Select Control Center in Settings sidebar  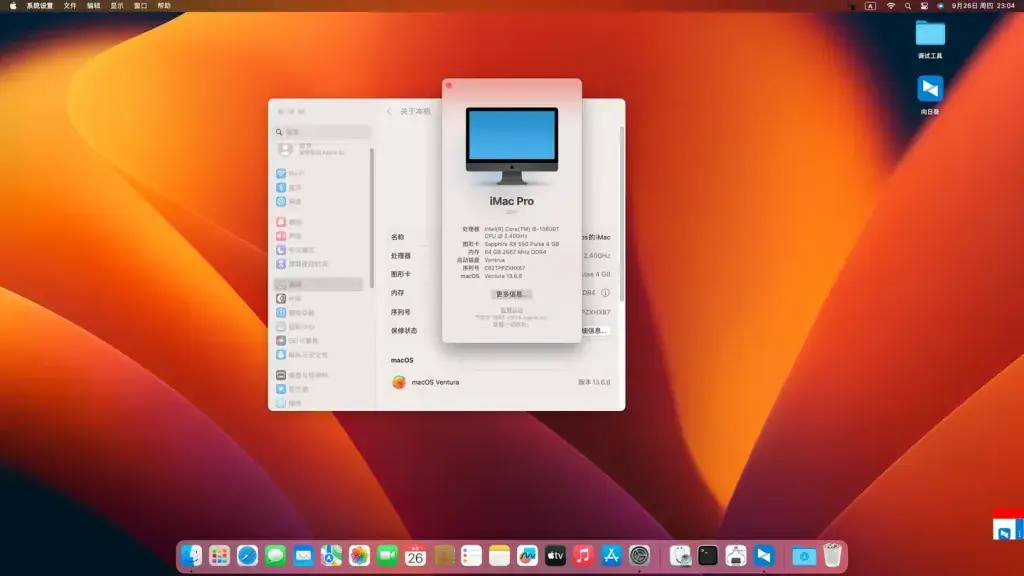[318, 327]
